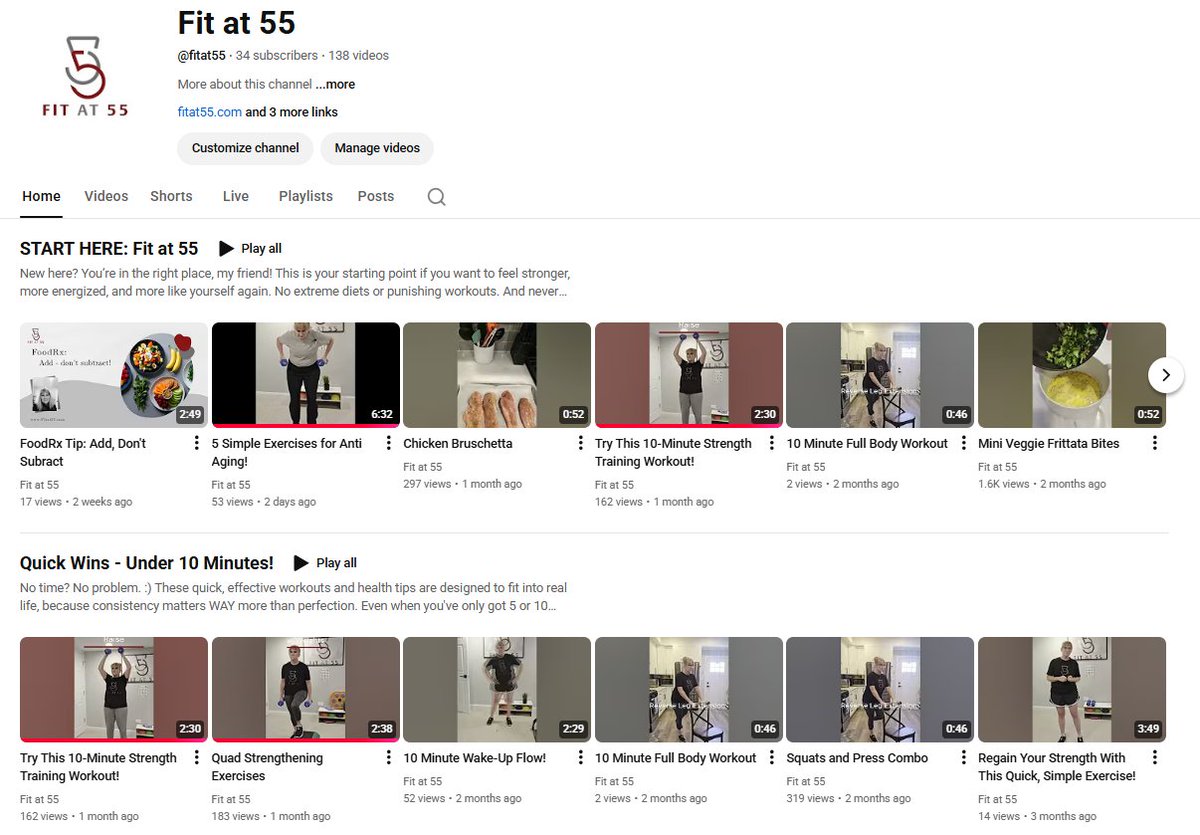Open options menu for Squats and Press Combo
Screen dimensions: 1200x835
click(x=963, y=758)
